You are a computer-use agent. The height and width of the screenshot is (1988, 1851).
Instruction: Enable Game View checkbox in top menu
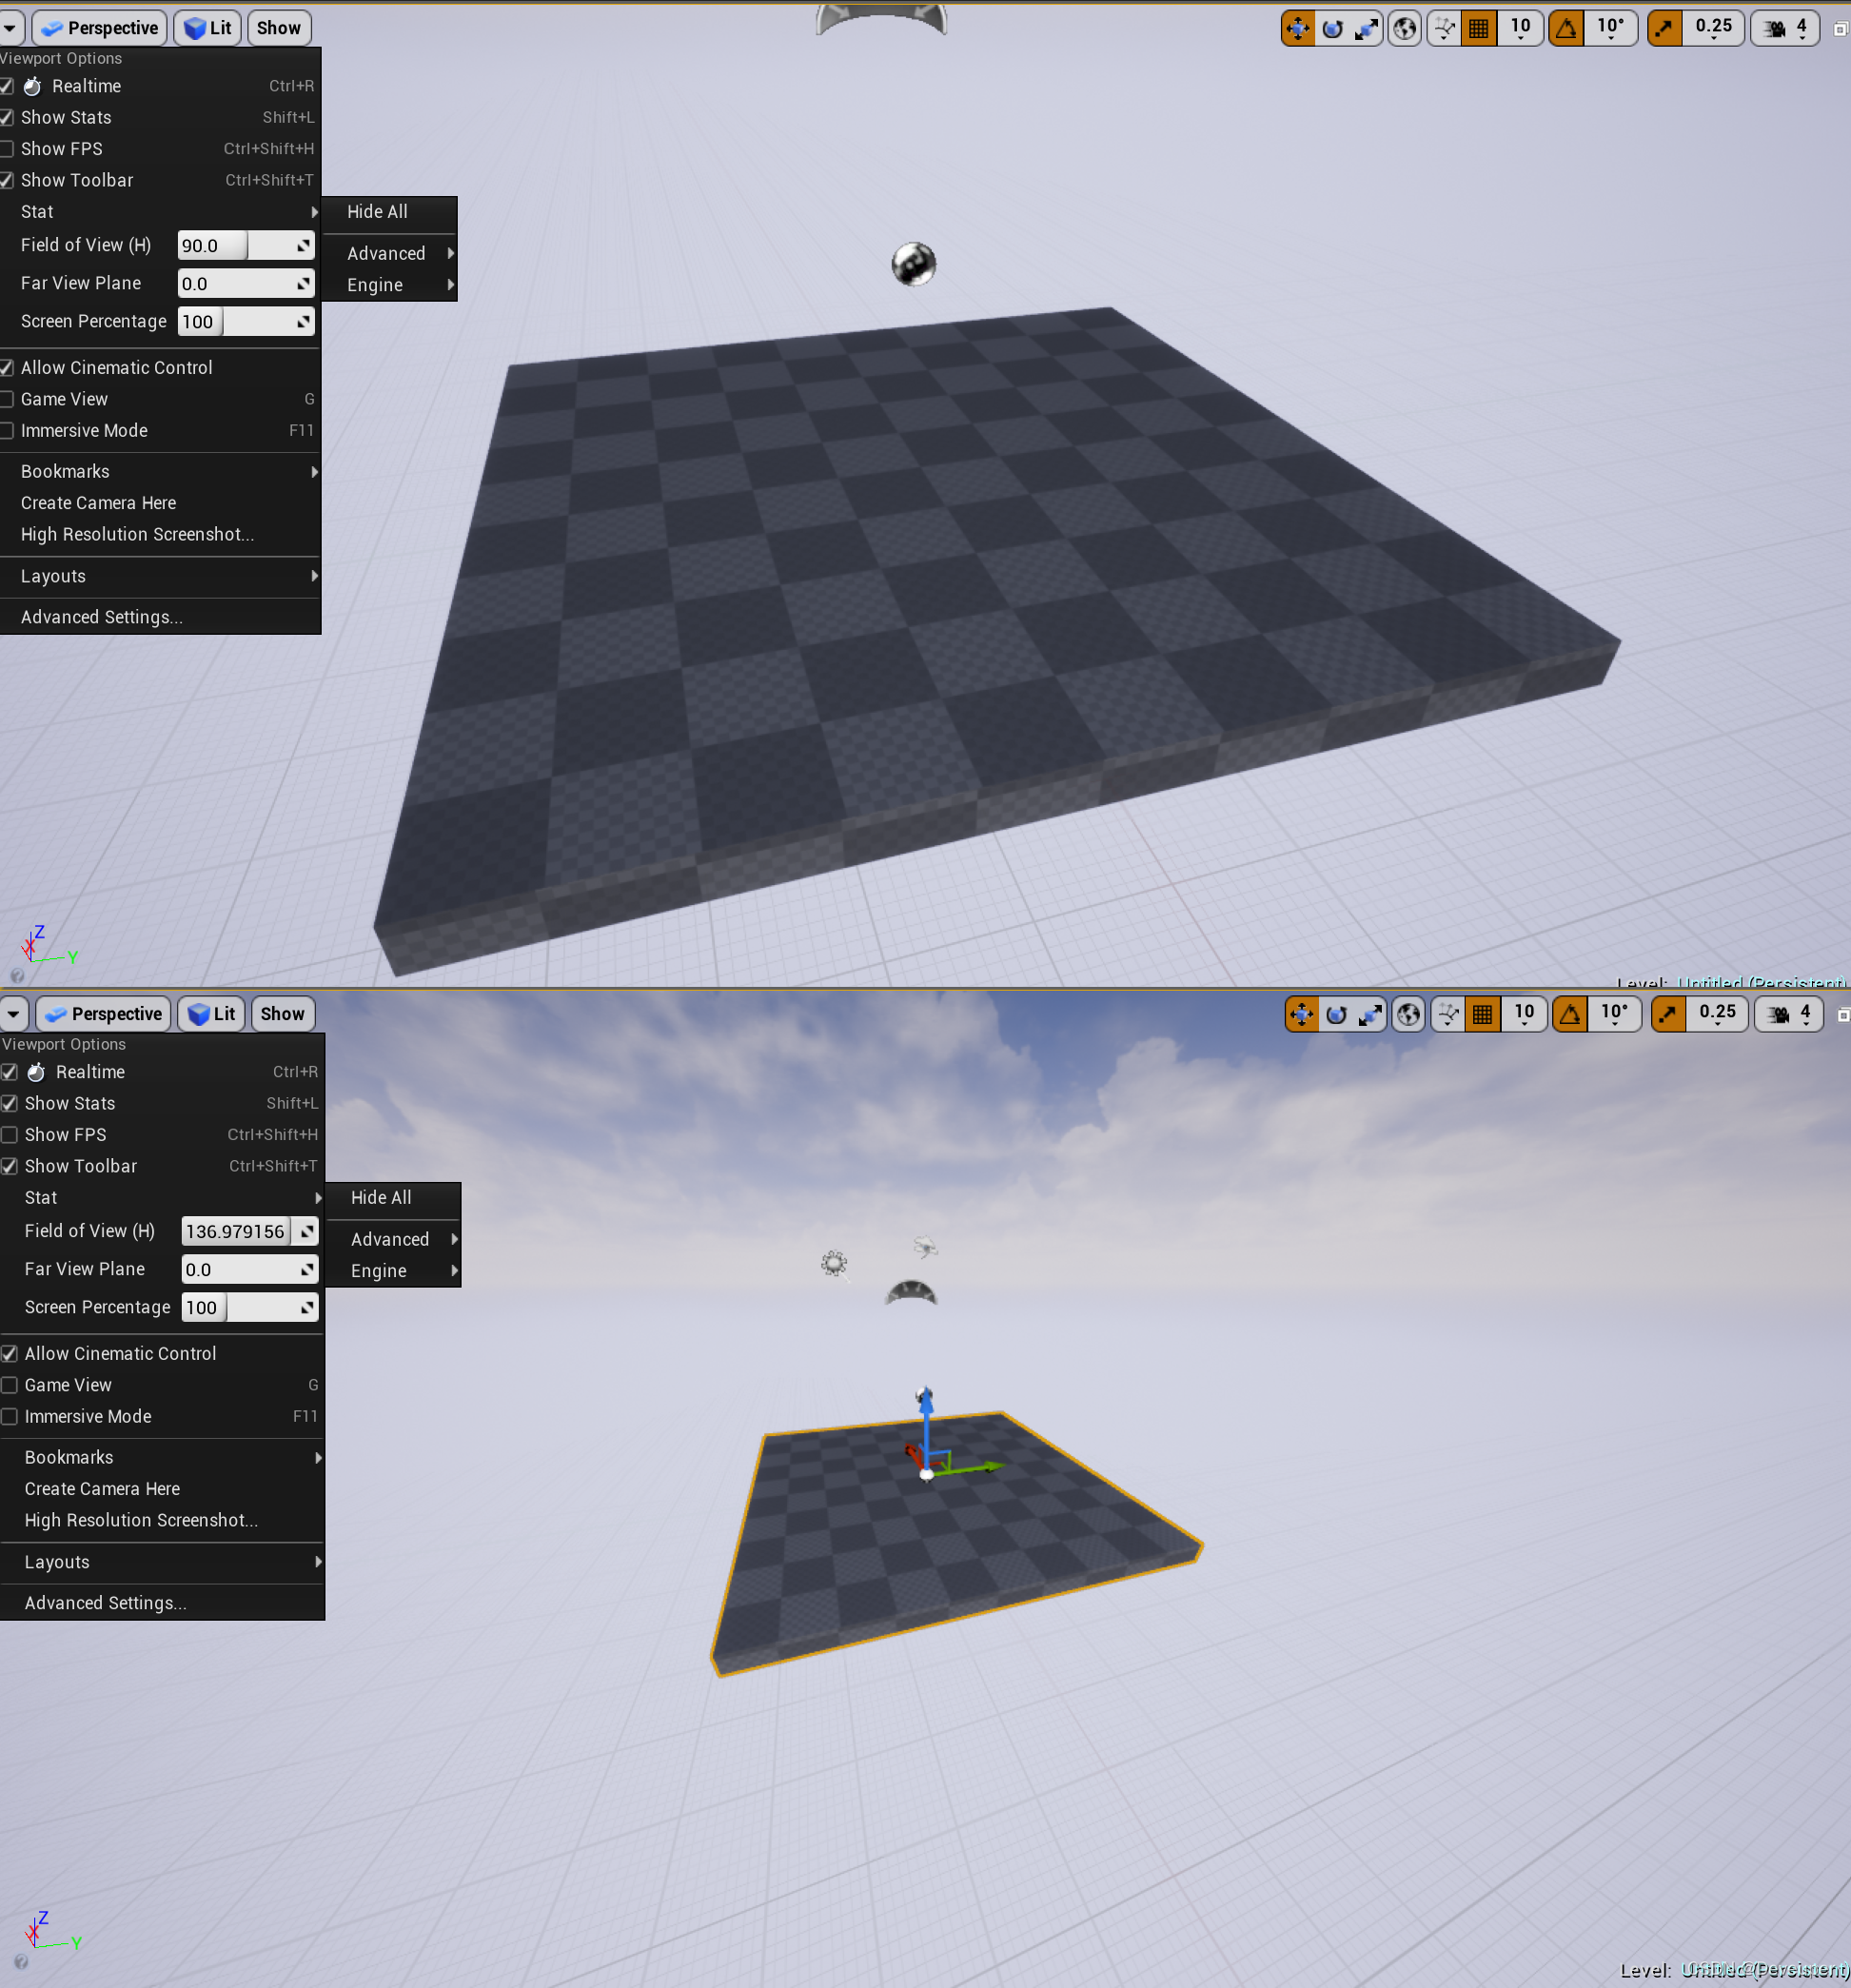tap(8, 399)
